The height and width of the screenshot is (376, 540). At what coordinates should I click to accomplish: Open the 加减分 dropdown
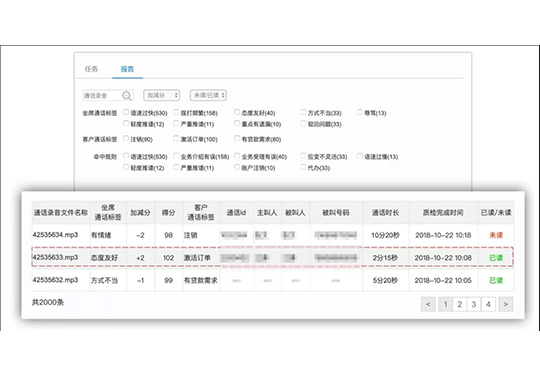(x=162, y=95)
